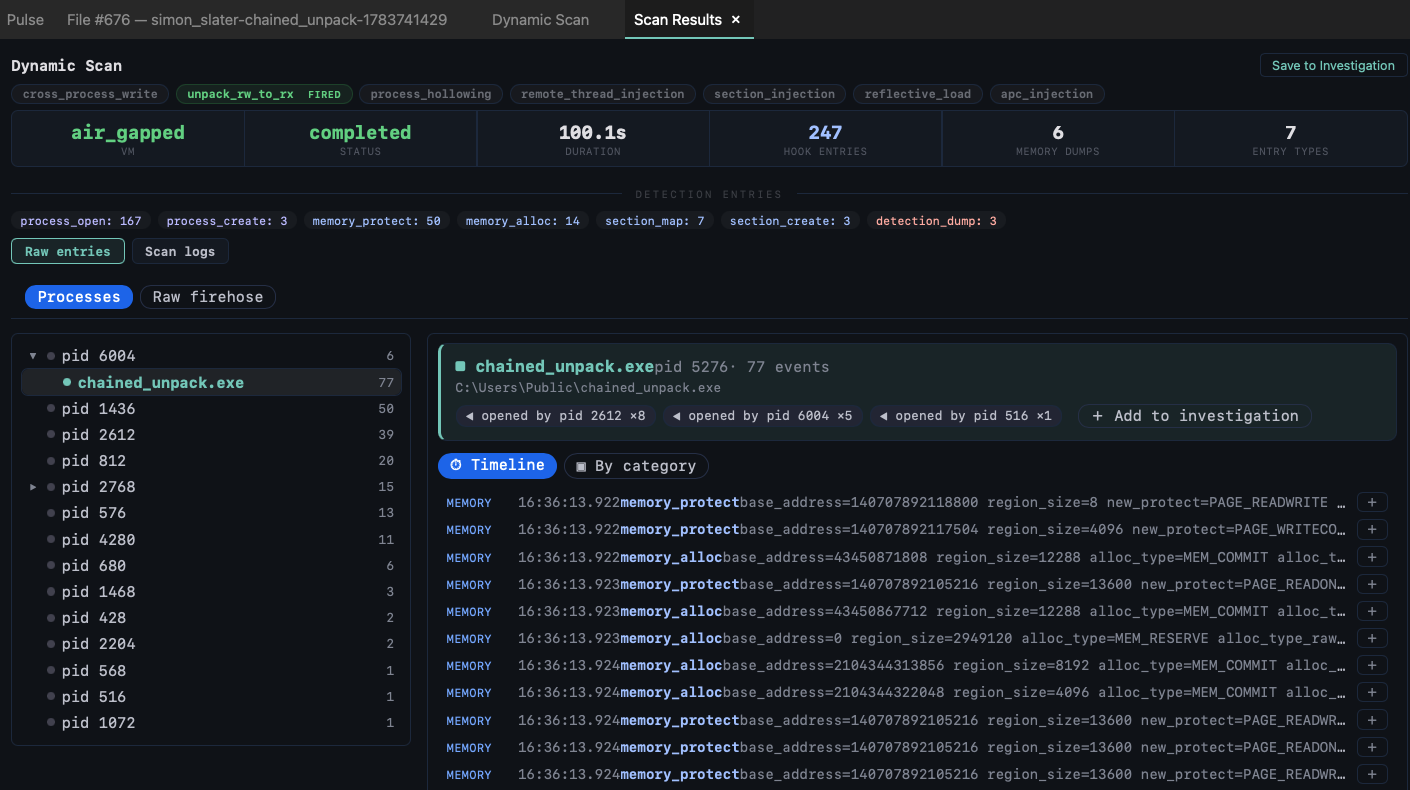Select reflective_load detection chip
The image size is (1410, 790).
(918, 94)
